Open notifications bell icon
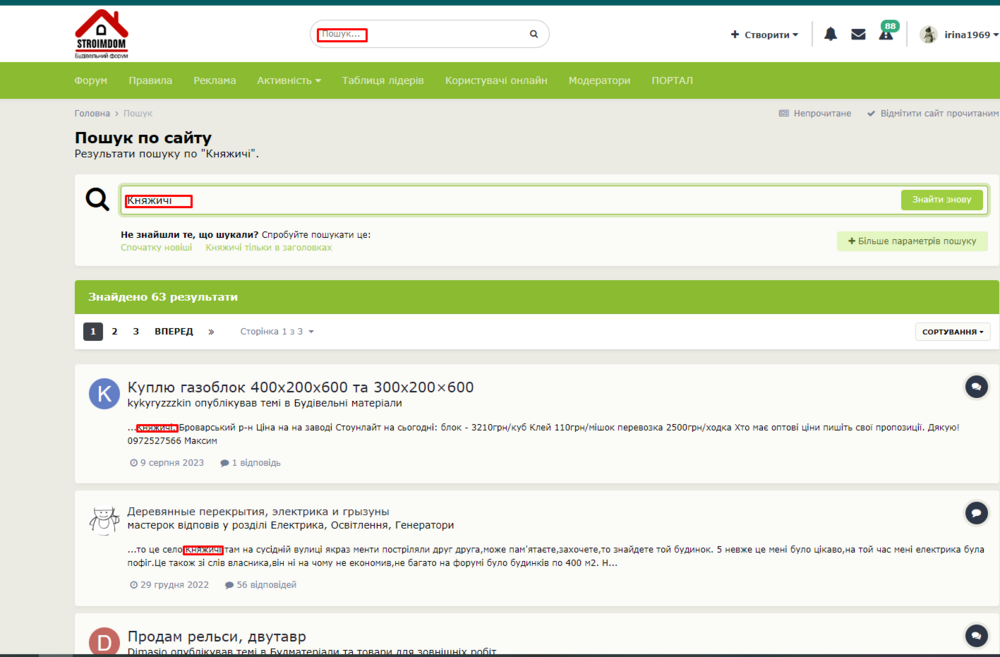Image resolution: width=1000 pixels, height=657 pixels. click(830, 34)
